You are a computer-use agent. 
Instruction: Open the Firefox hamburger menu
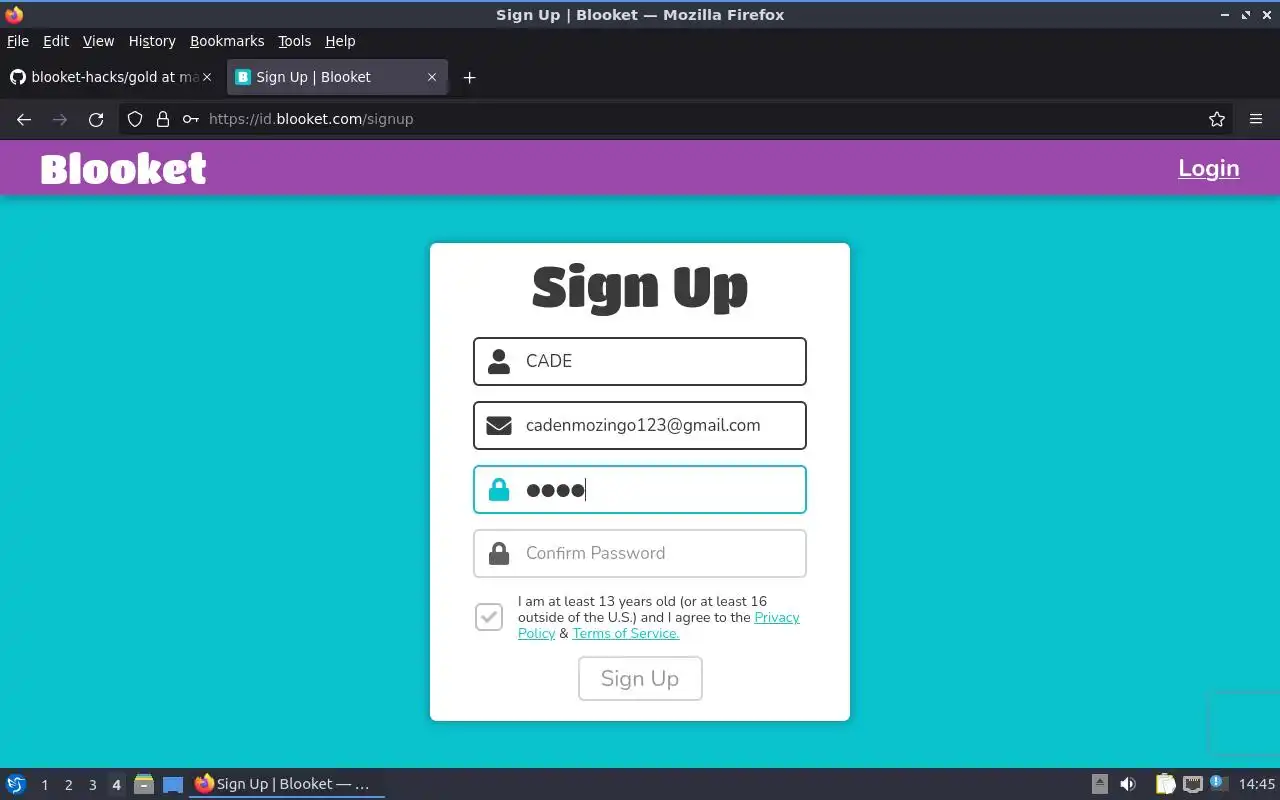point(1256,119)
